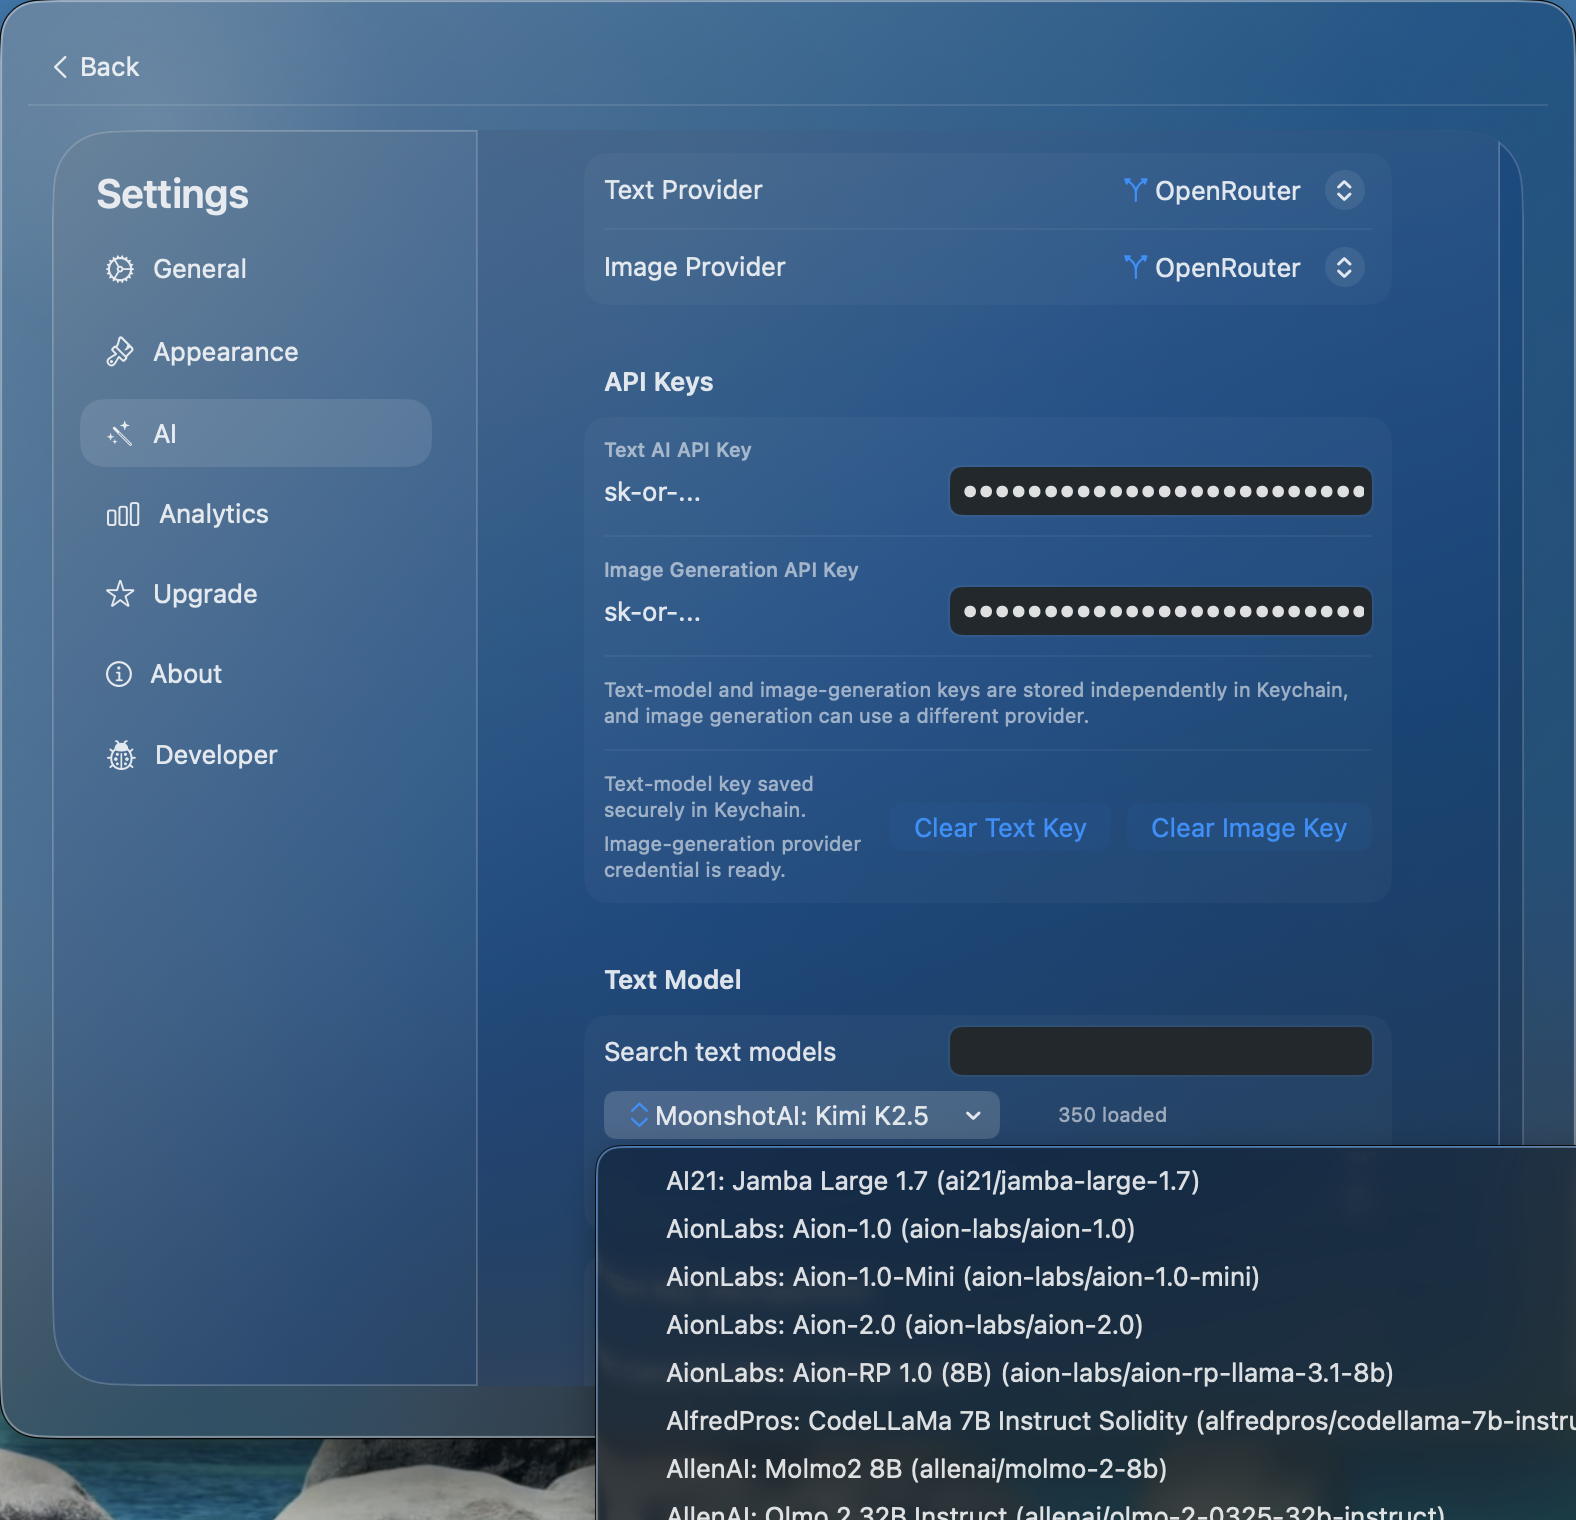Open the Developer settings section

[x=256, y=755]
